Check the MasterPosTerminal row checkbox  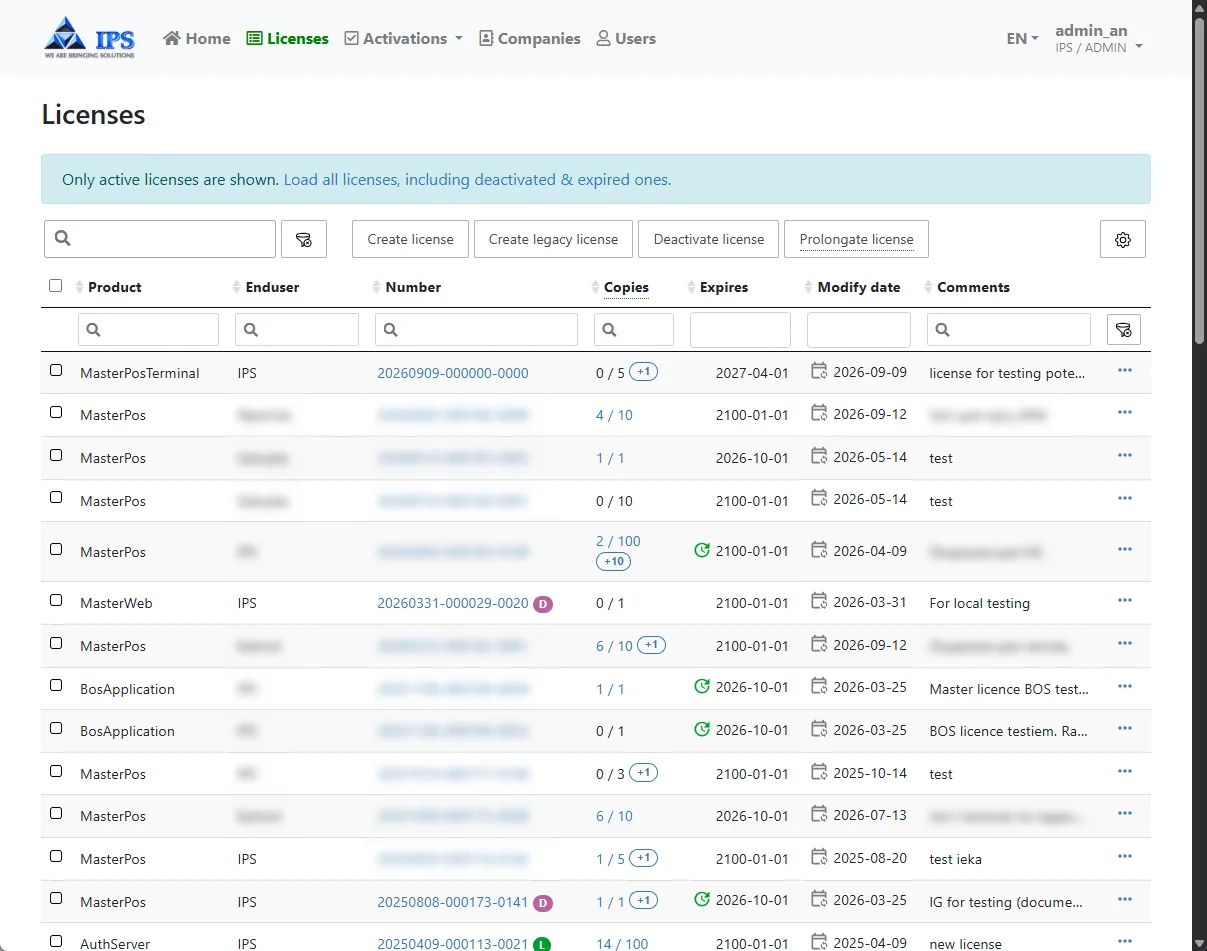pos(56,371)
